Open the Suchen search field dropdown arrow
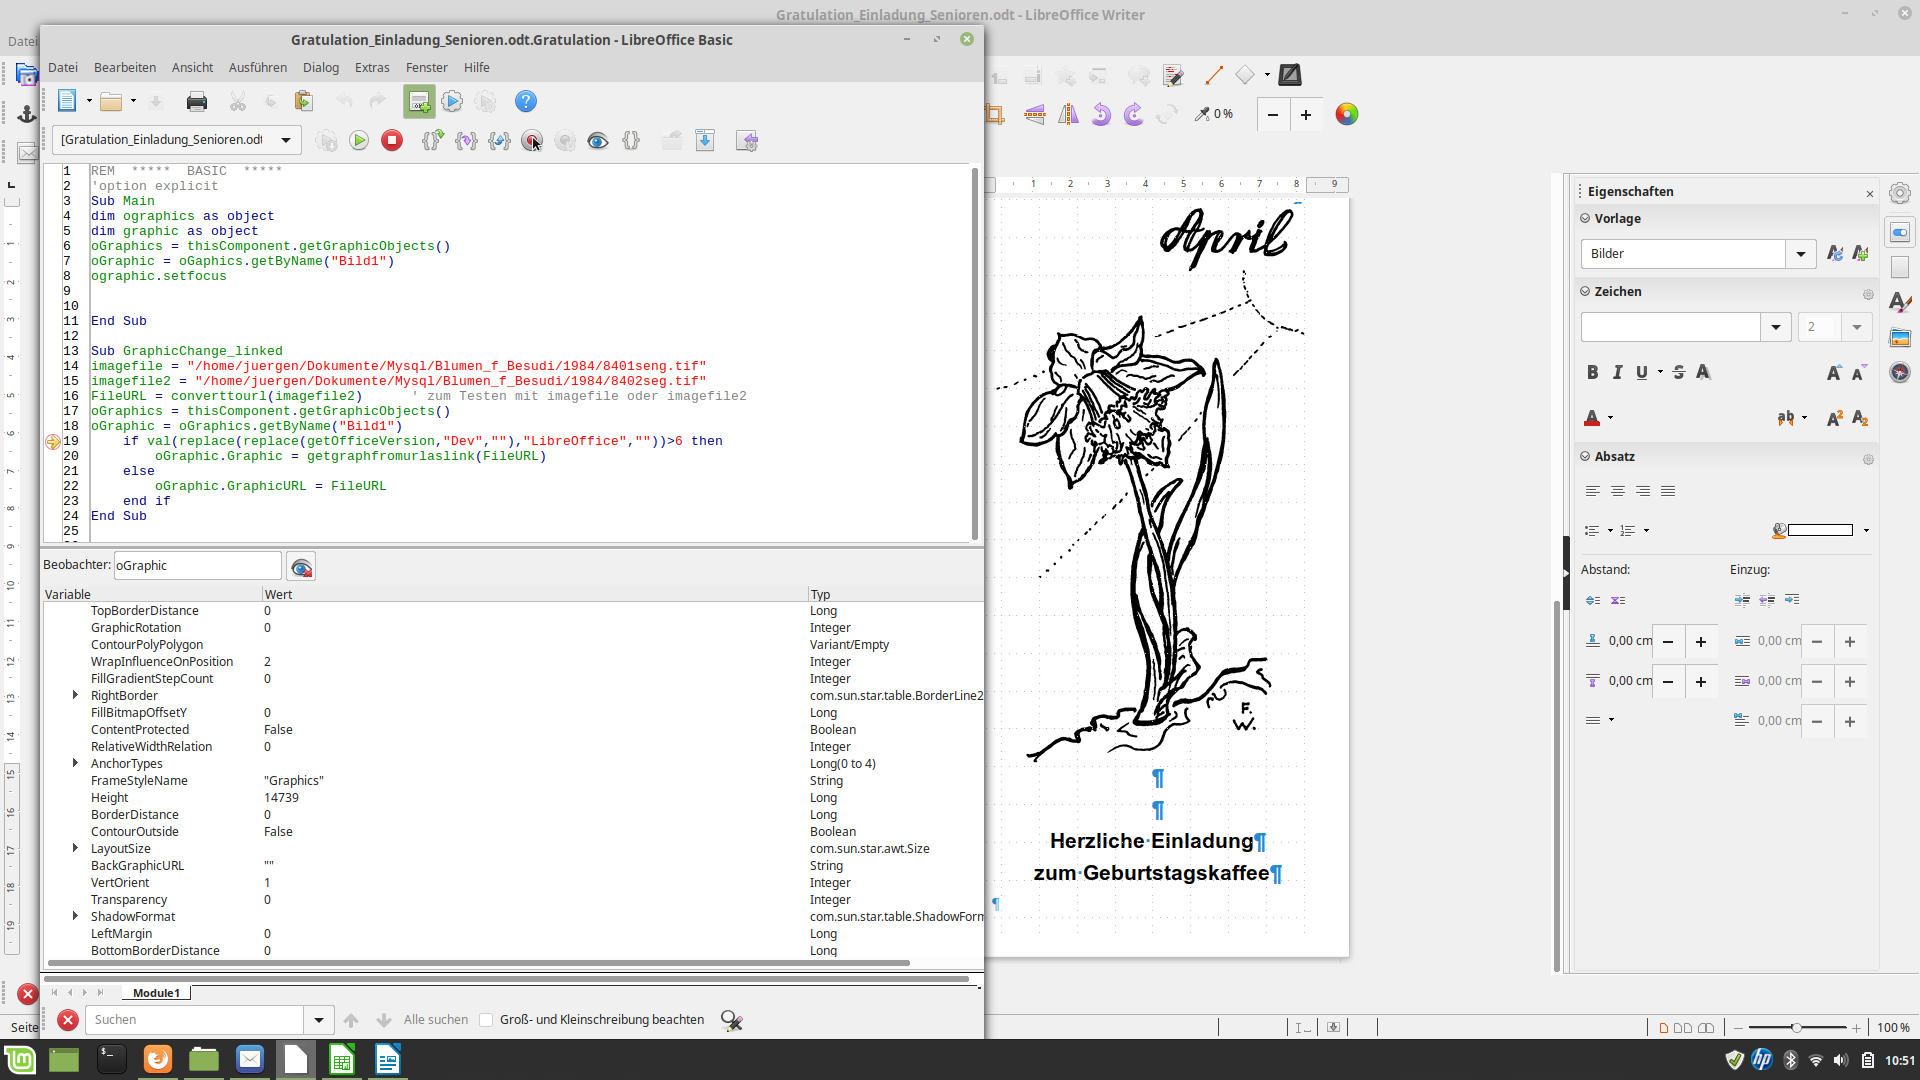 (x=319, y=1020)
